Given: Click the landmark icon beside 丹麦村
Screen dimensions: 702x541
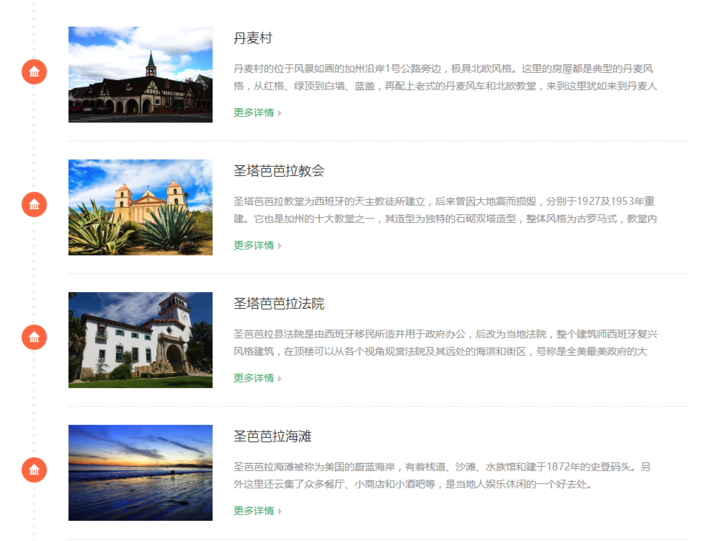Looking at the screenshot, I should point(34,72).
